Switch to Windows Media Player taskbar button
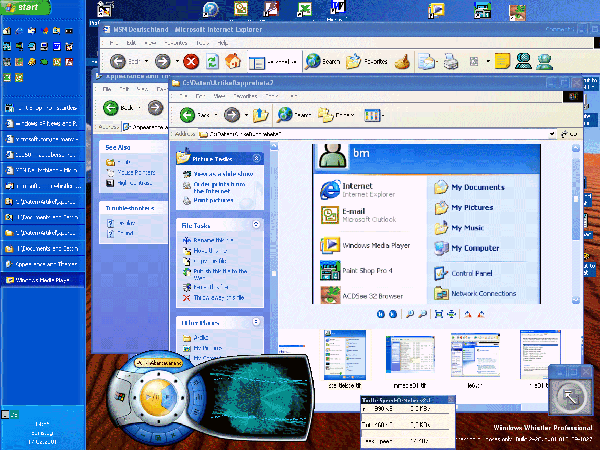Viewport: 600px width, 450px height. click(x=42, y=280)
